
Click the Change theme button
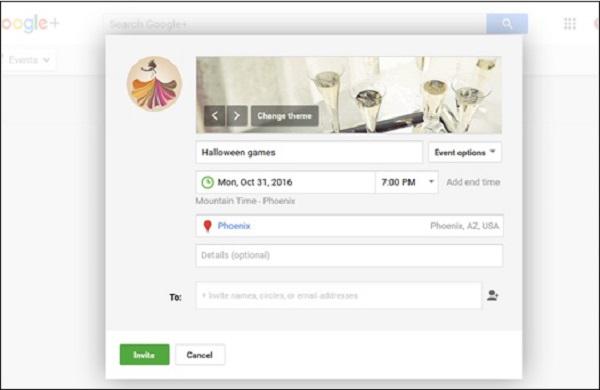[x=284, y=116]
